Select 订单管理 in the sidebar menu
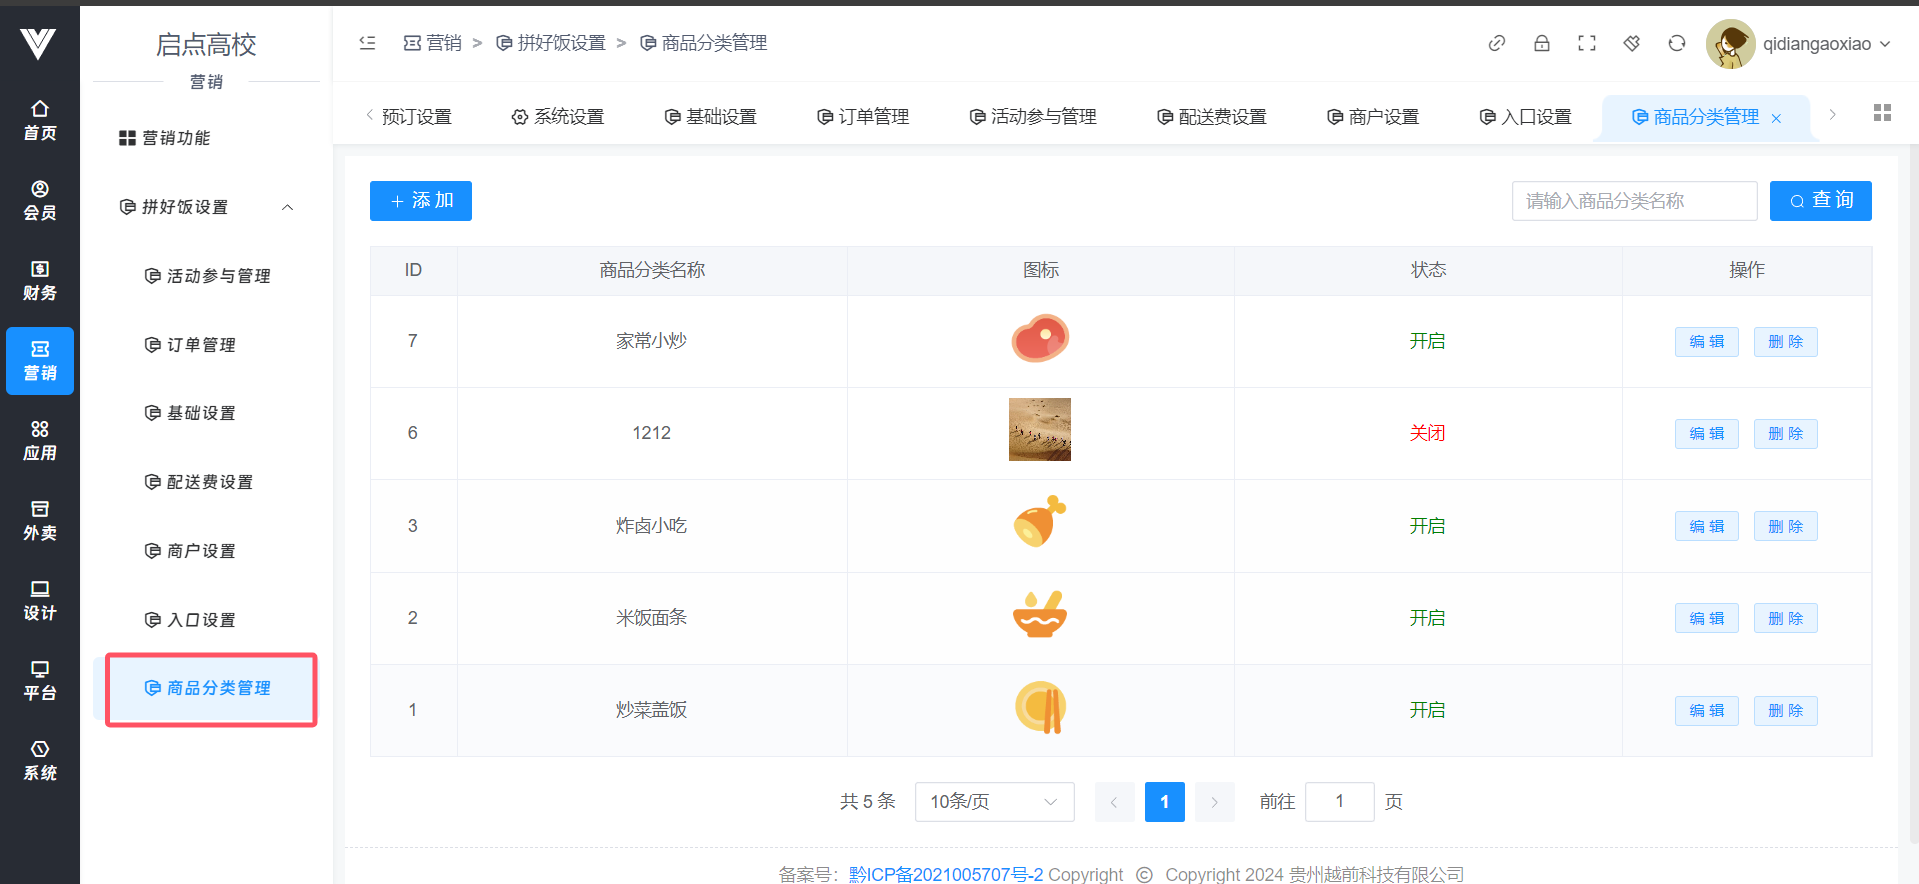Screen dimensions: 1919x884 point(200,345)
